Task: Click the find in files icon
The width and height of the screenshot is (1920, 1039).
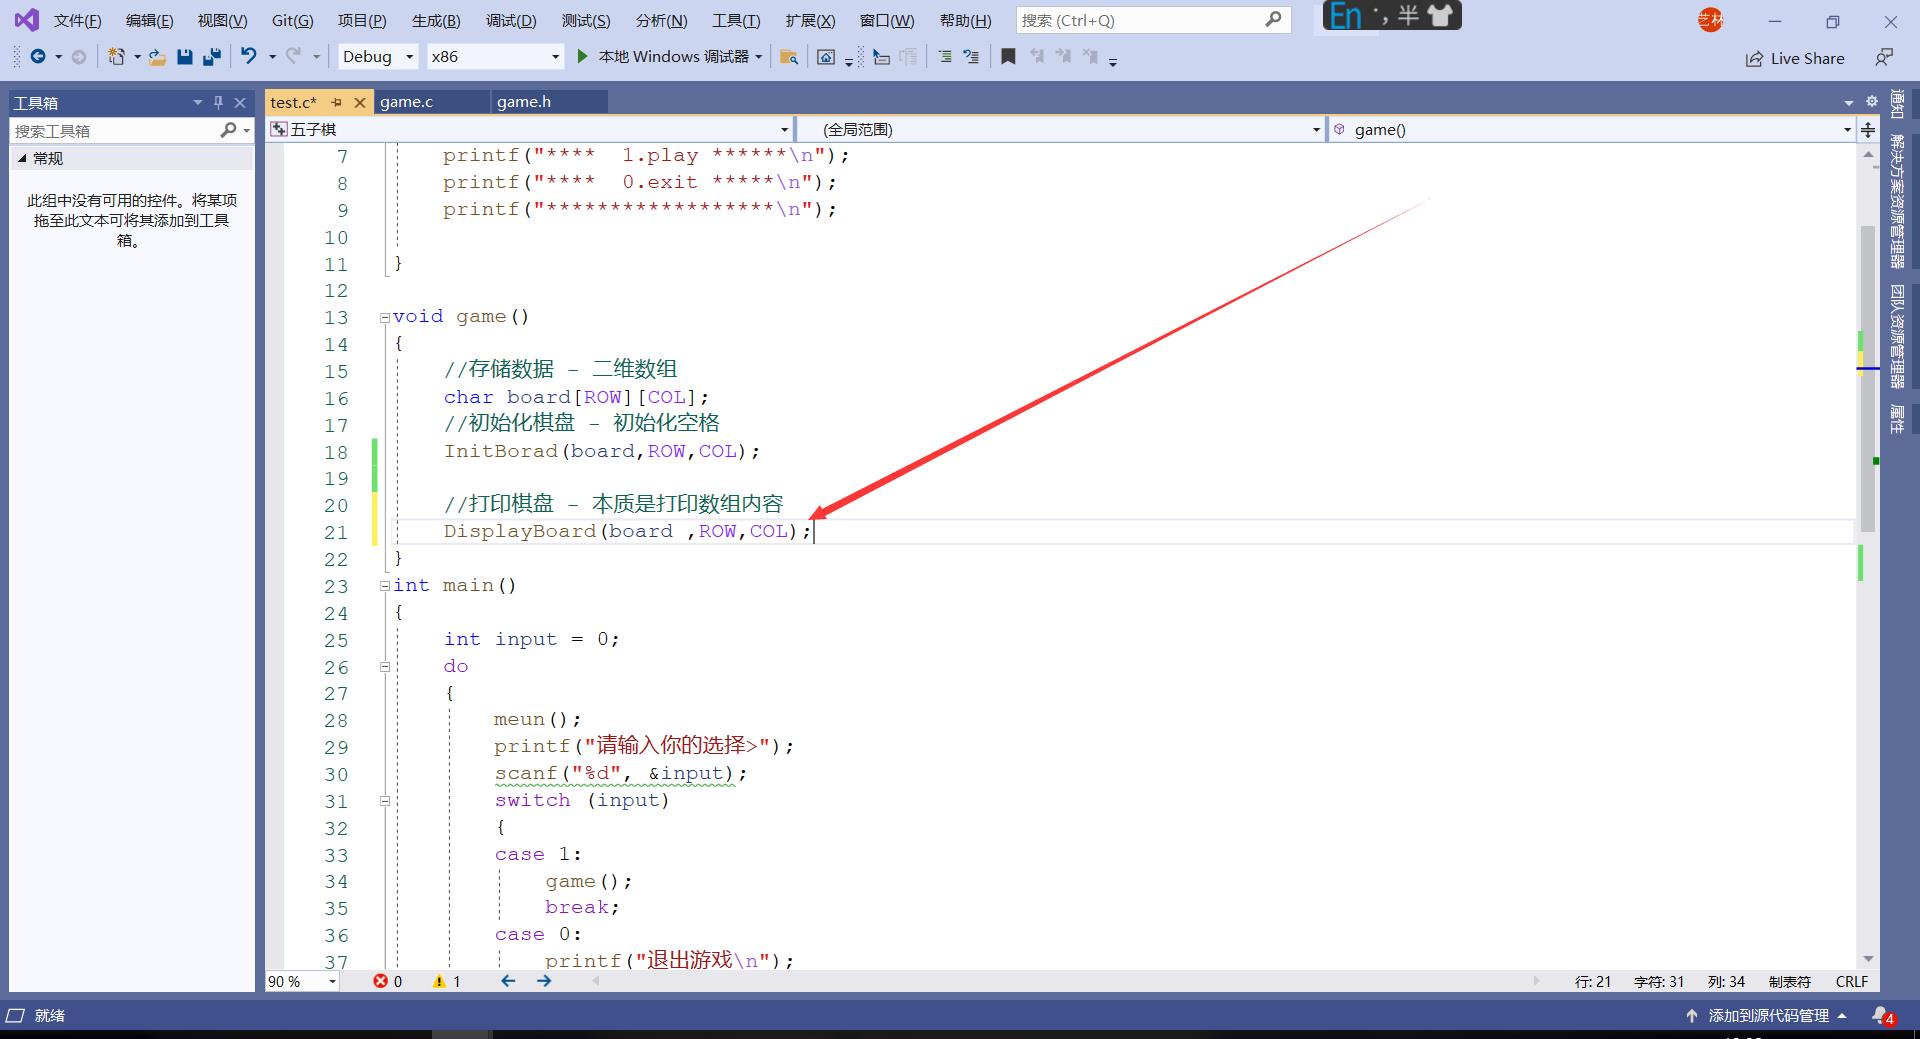Action: 789,57
